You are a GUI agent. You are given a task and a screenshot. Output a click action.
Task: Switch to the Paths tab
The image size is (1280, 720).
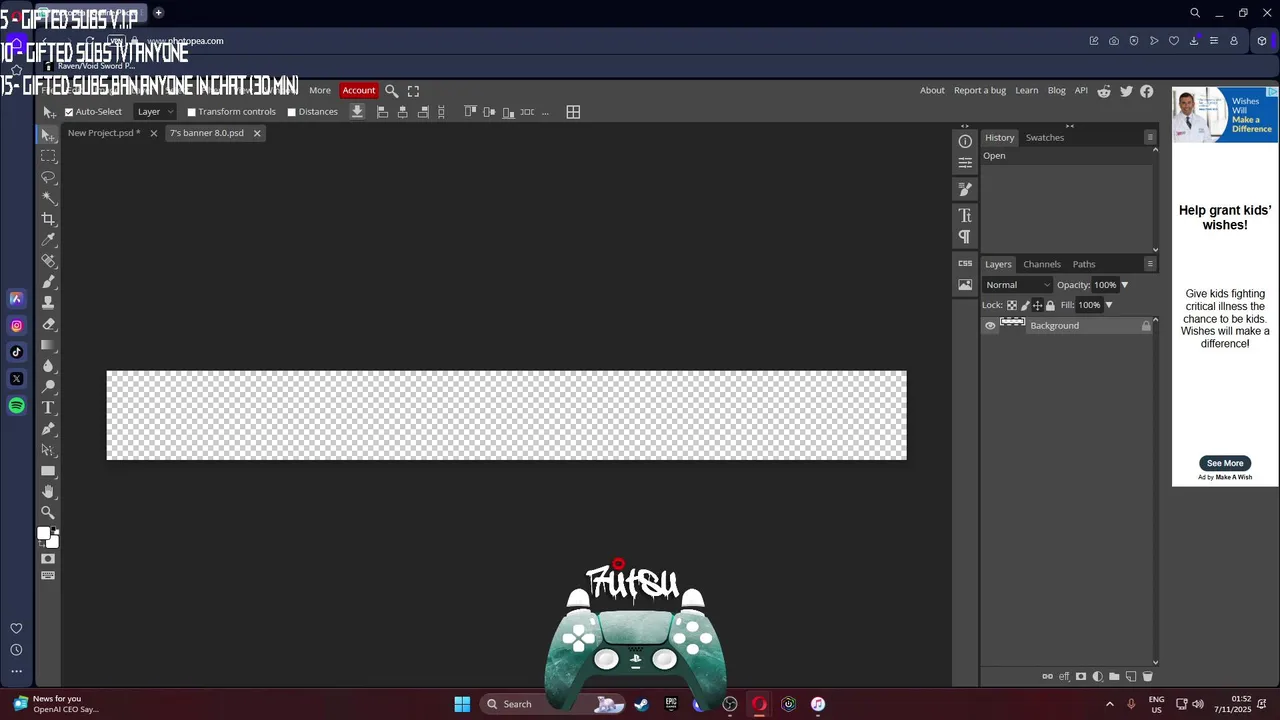click(1084, 264)
